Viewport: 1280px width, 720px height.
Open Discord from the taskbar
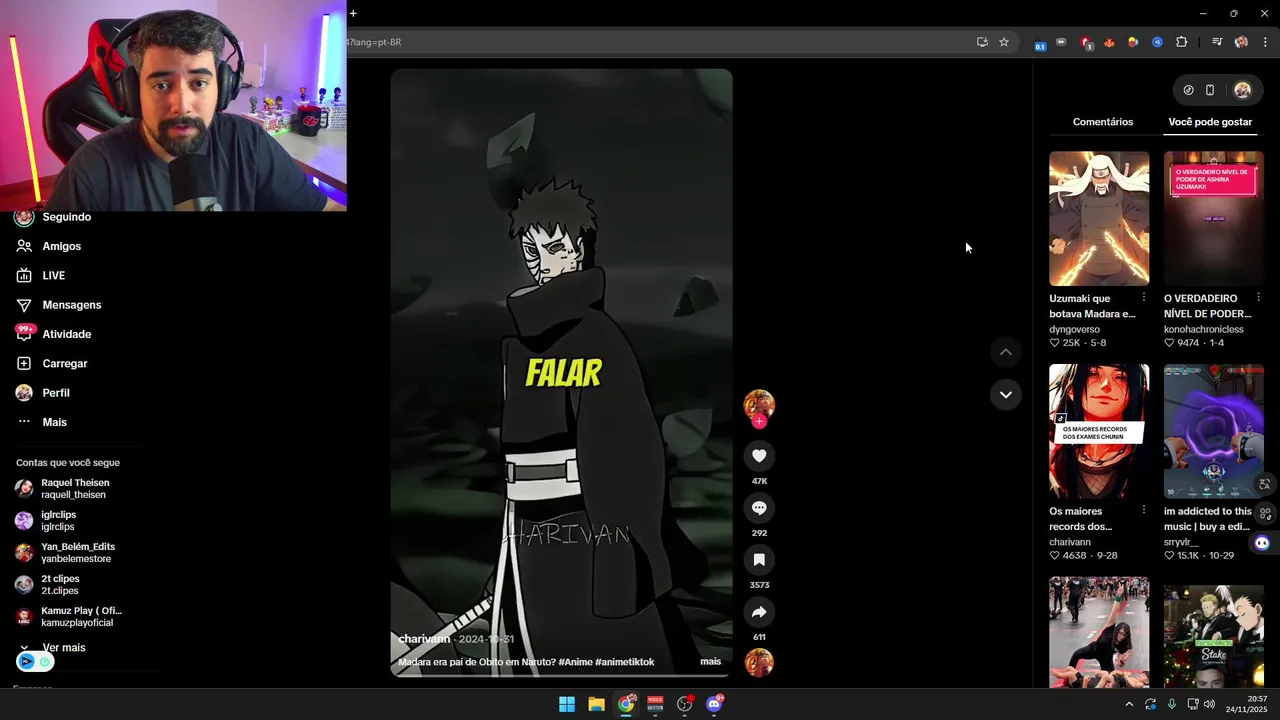click(x=714, y=704)
